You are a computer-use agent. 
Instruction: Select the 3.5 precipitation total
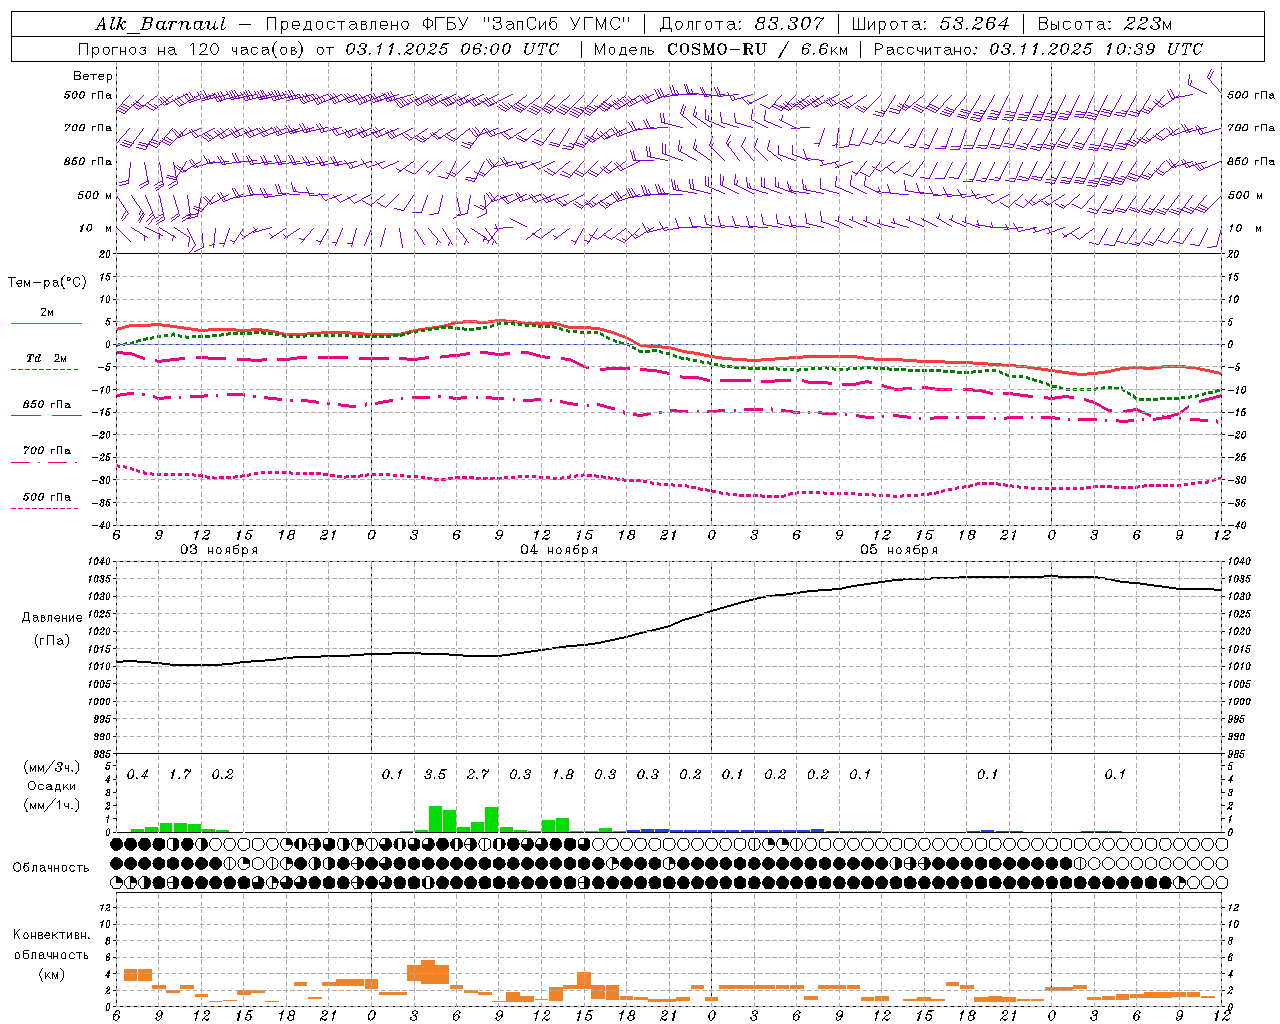coord(435,774)
